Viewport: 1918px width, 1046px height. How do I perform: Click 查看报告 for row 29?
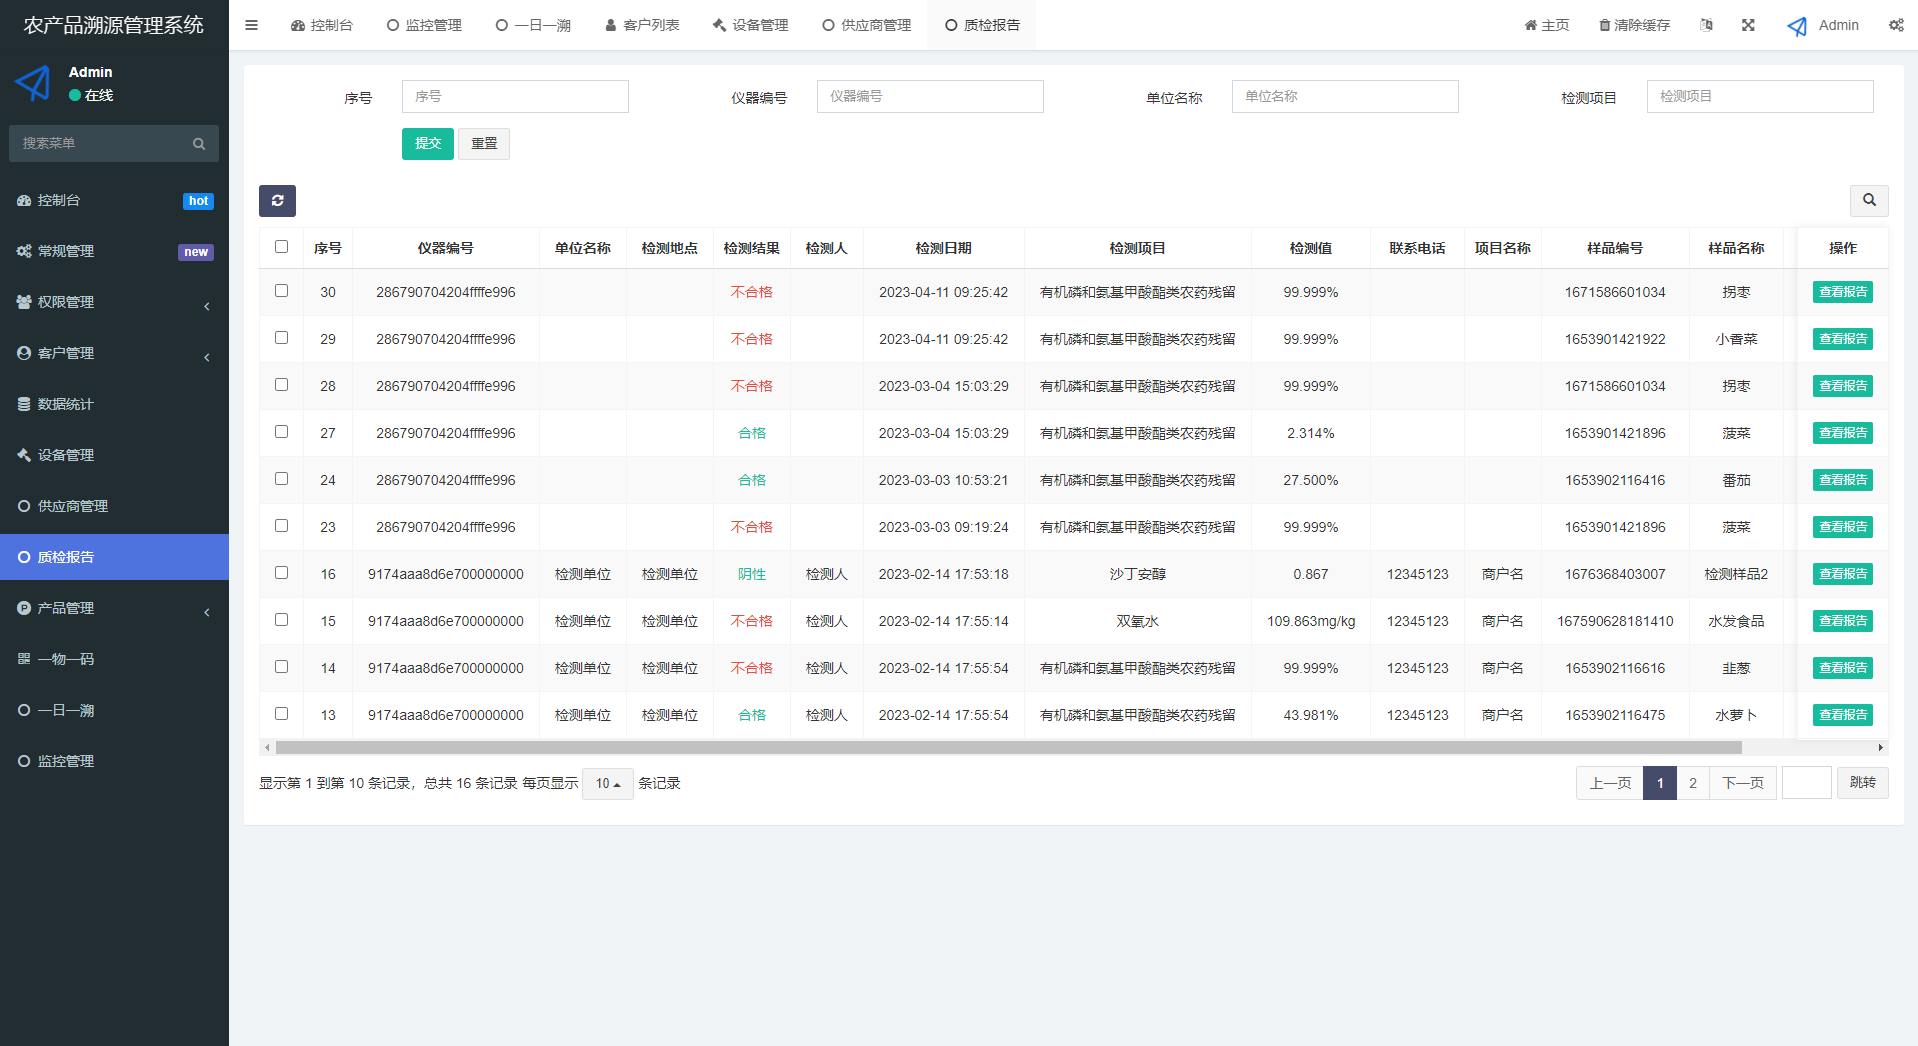pyautogui.click(x=1842, y=339)
